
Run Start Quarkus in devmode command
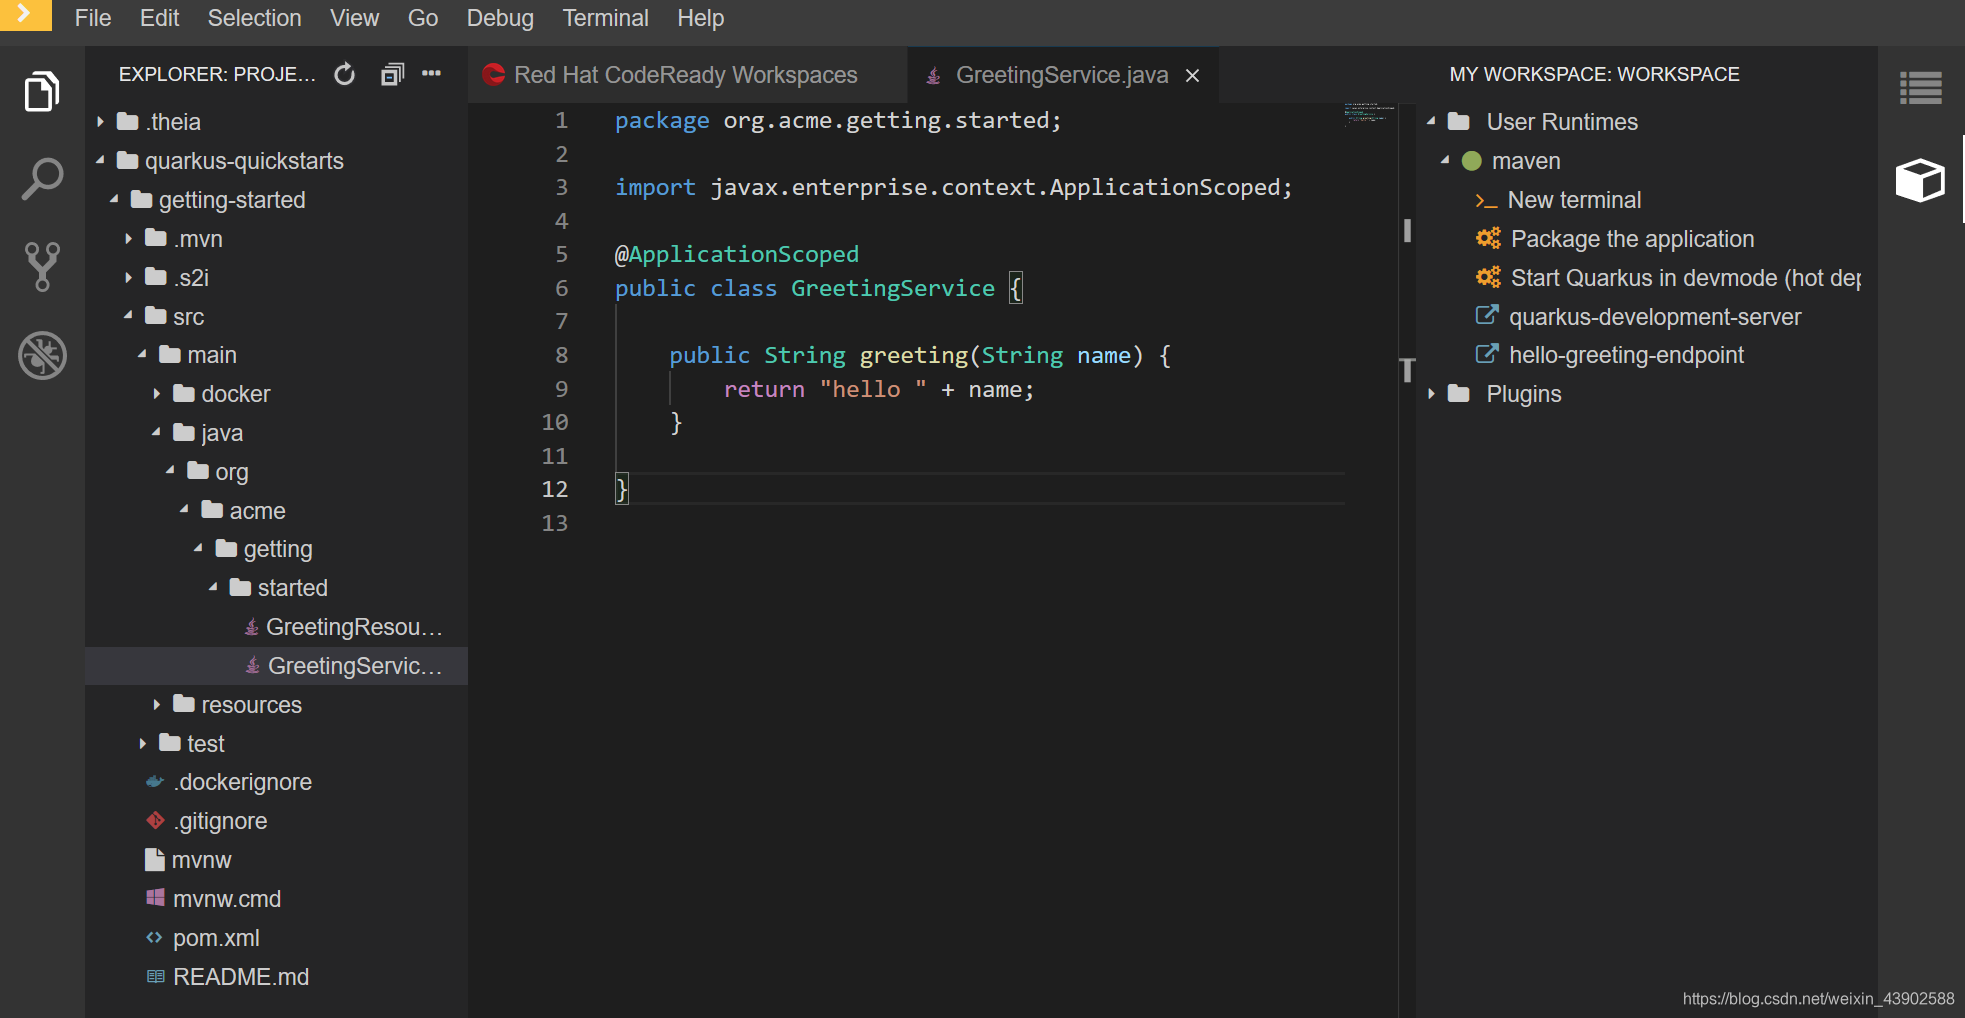click(1686, 278)
